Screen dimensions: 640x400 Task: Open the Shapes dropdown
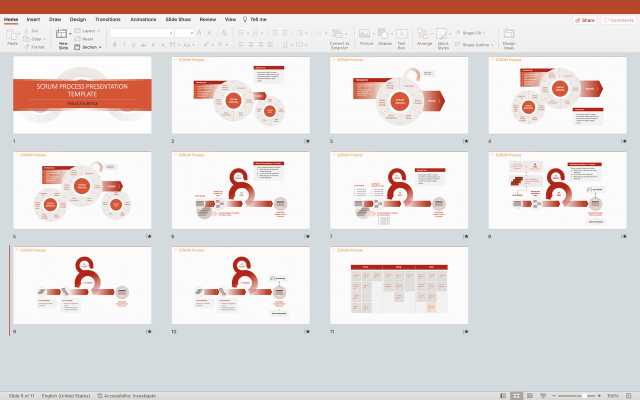[384, 35]
